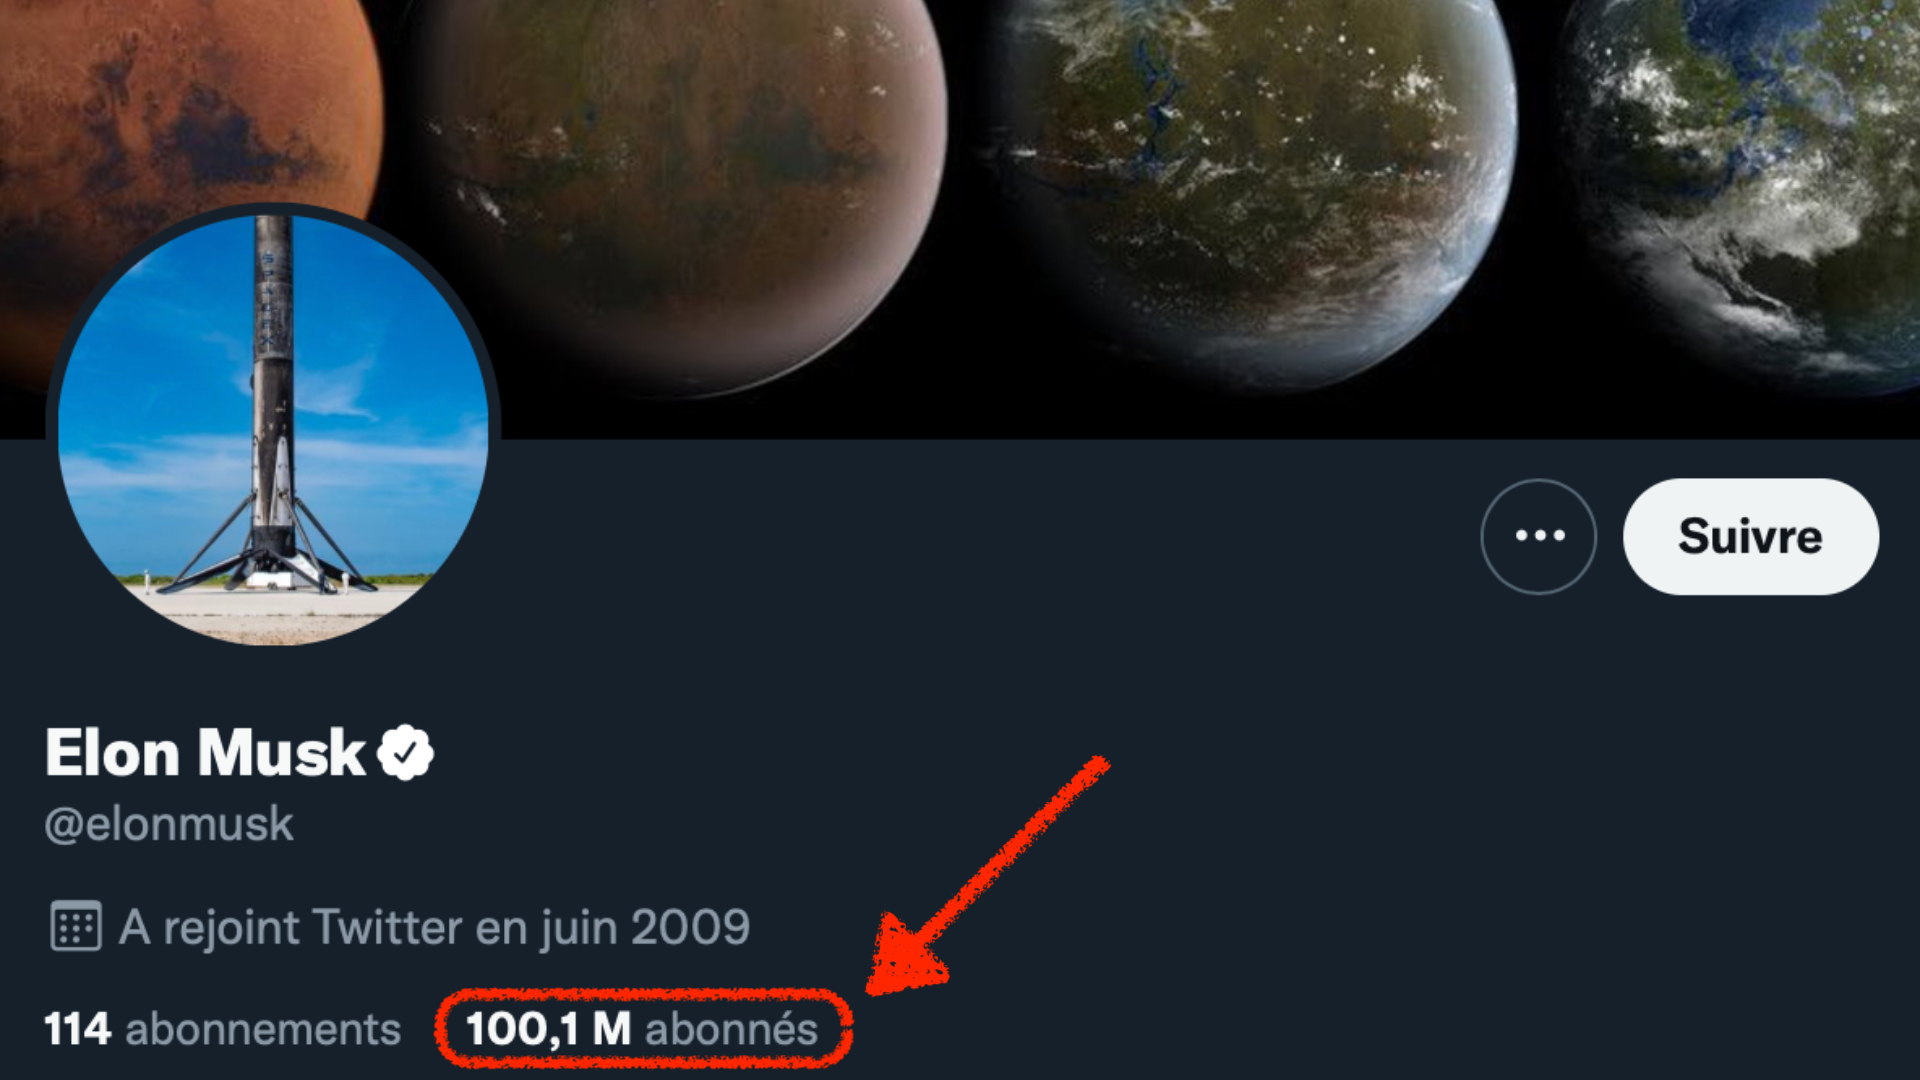Open the 114 abonnements list
The height and width of the screenshot is (1080, 1920).
click(x=222, y=1029)
